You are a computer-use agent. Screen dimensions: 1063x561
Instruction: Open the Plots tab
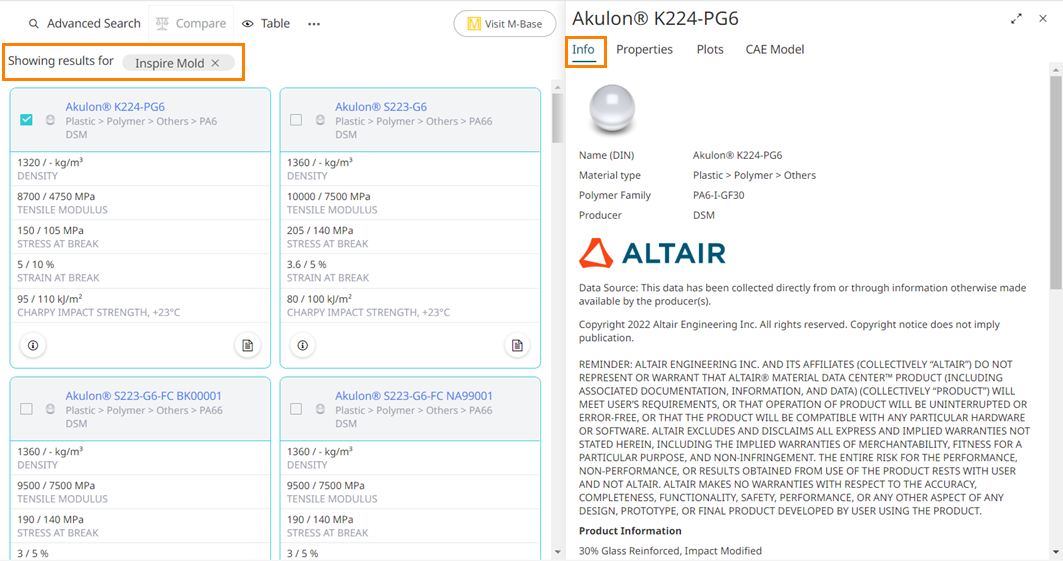[x=710, y=49]
